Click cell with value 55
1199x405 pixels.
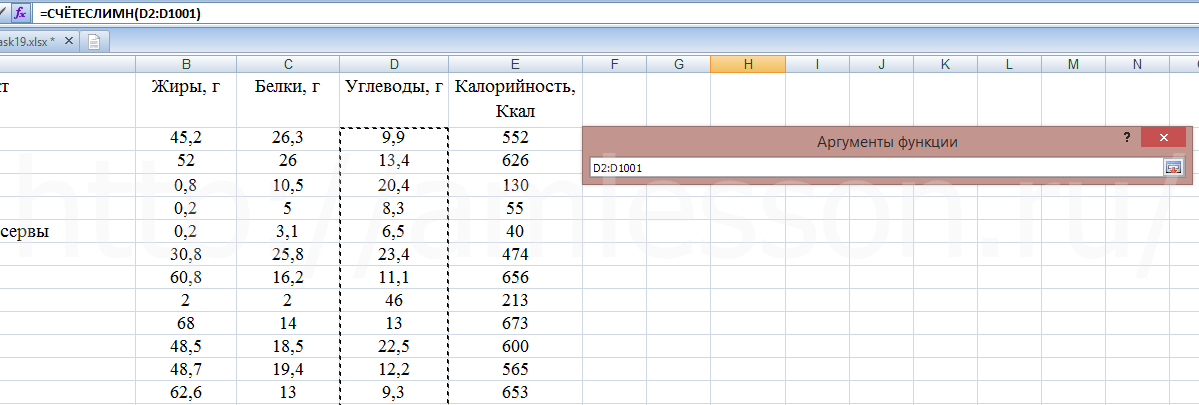515,208
